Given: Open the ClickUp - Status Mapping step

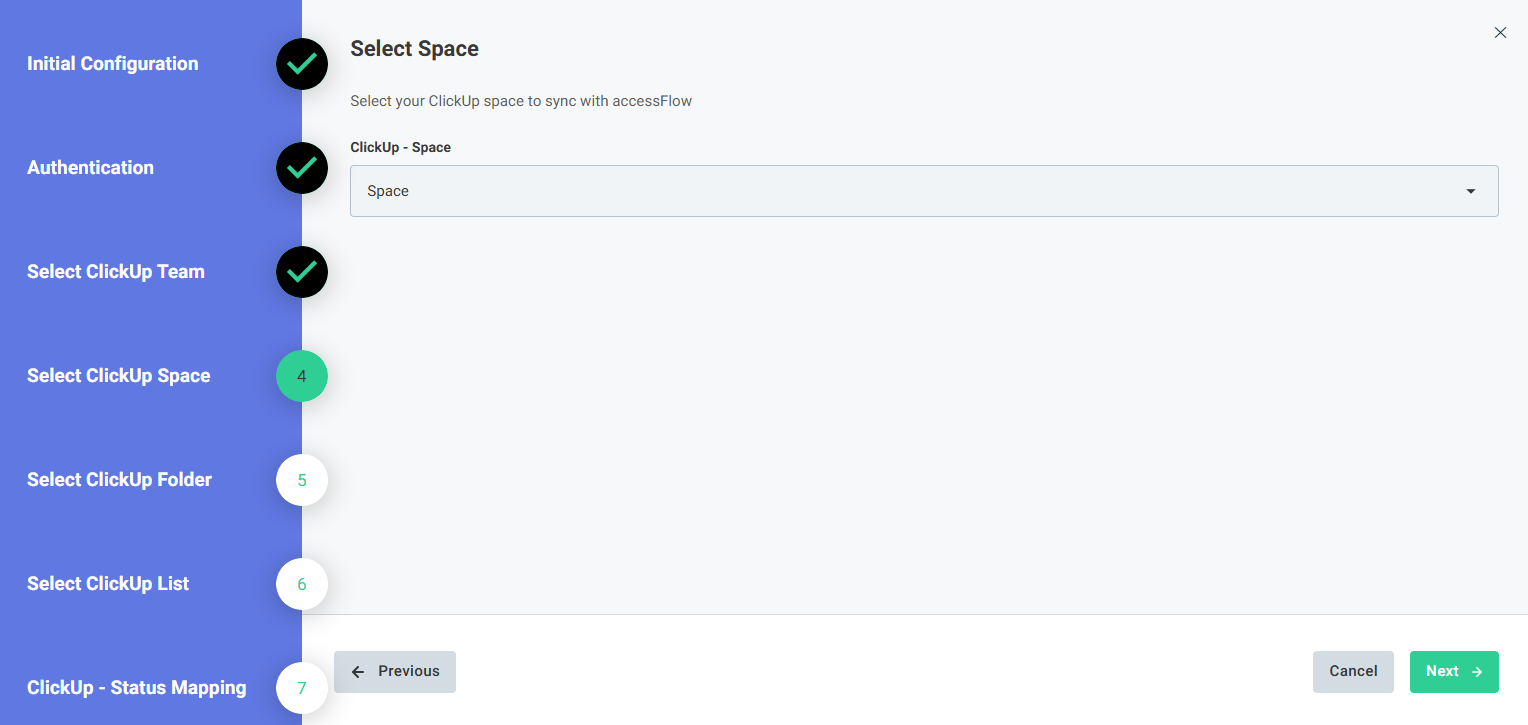Looking at the screenshot, I should 137,688.
